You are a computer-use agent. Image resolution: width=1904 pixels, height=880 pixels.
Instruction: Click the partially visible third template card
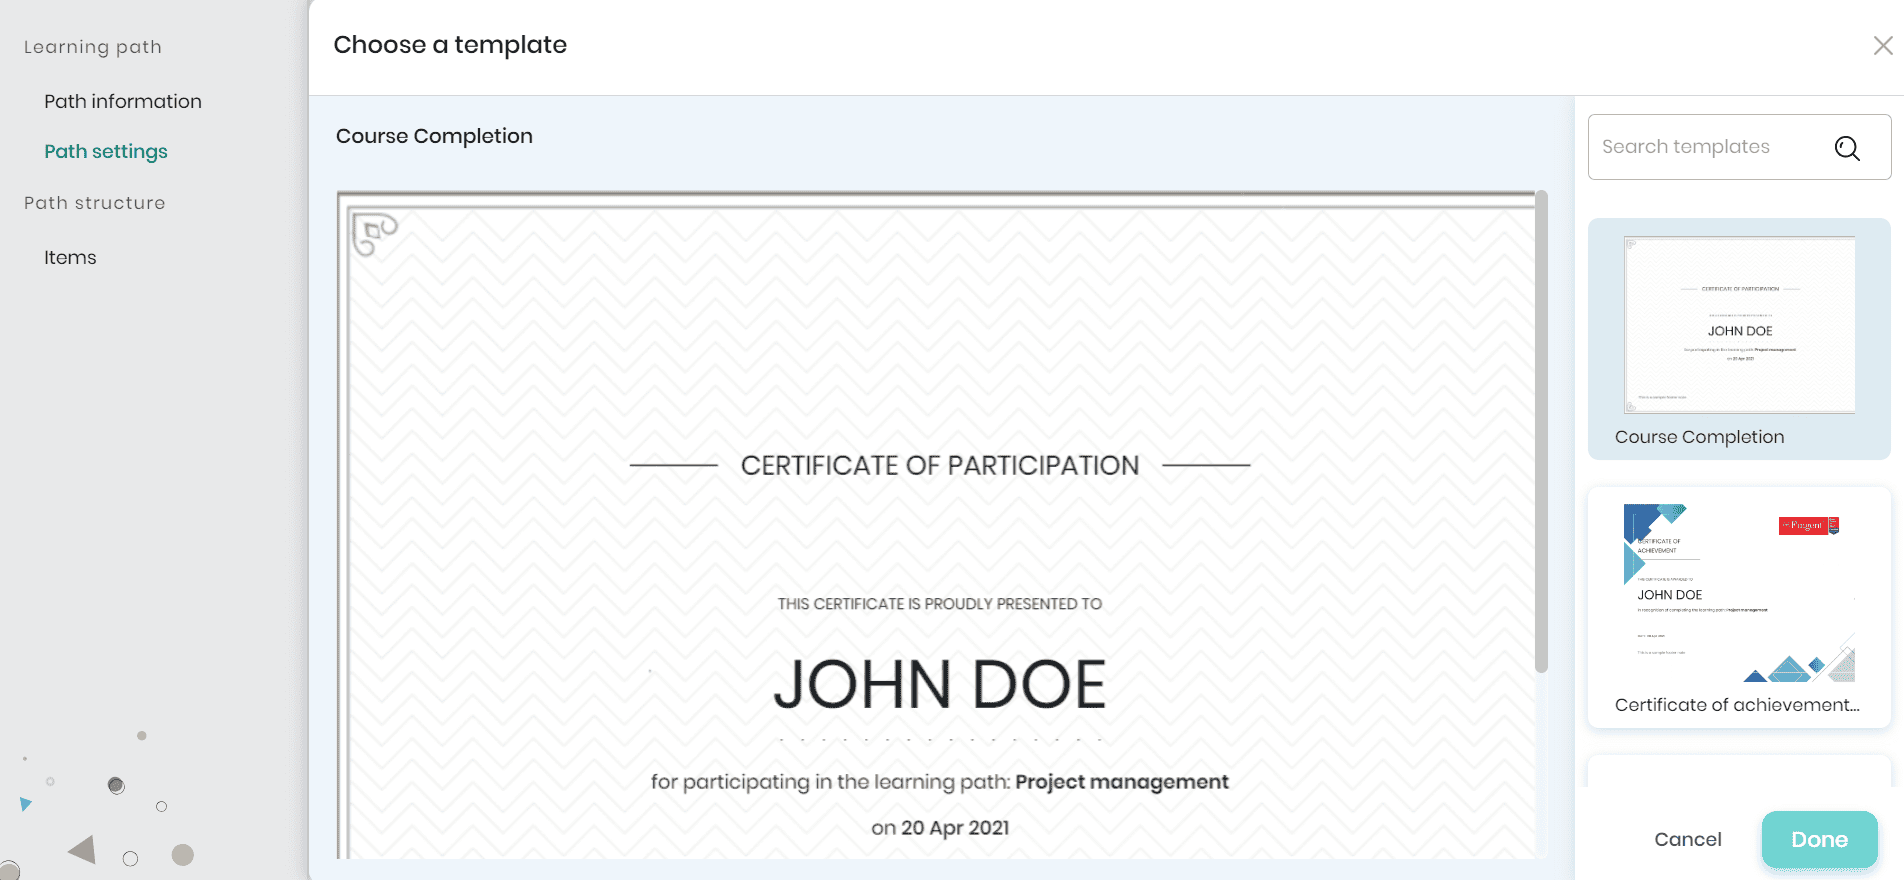[x=1739, y=770]
